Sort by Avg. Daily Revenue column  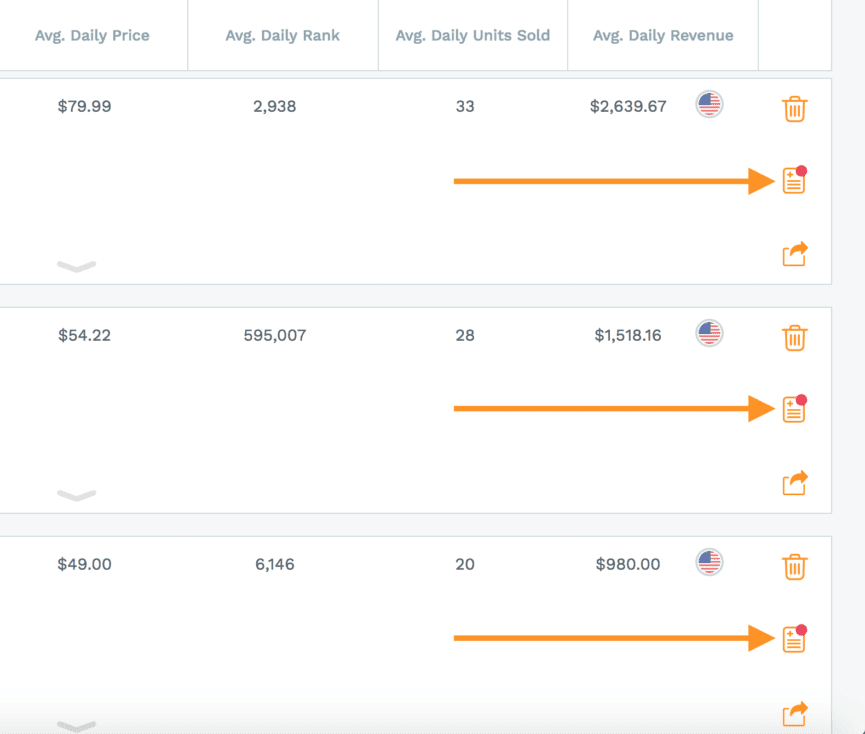(x=663, y=36)
